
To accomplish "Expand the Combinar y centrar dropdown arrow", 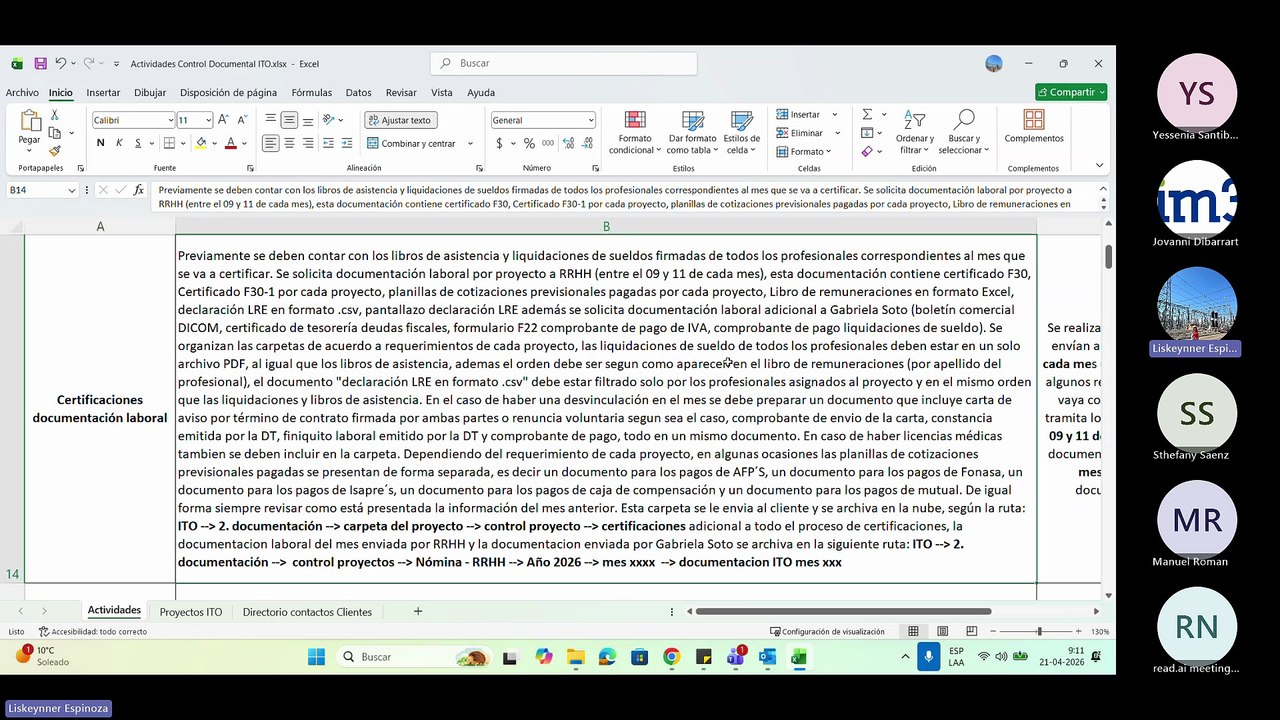I will click(470, 143).
